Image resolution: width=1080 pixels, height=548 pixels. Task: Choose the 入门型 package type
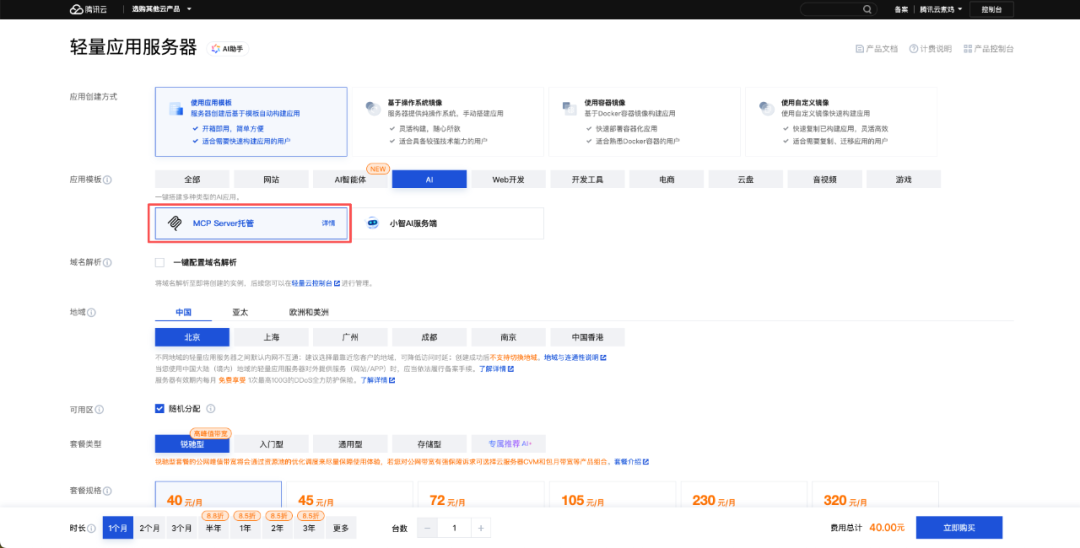tap(271, 444)
